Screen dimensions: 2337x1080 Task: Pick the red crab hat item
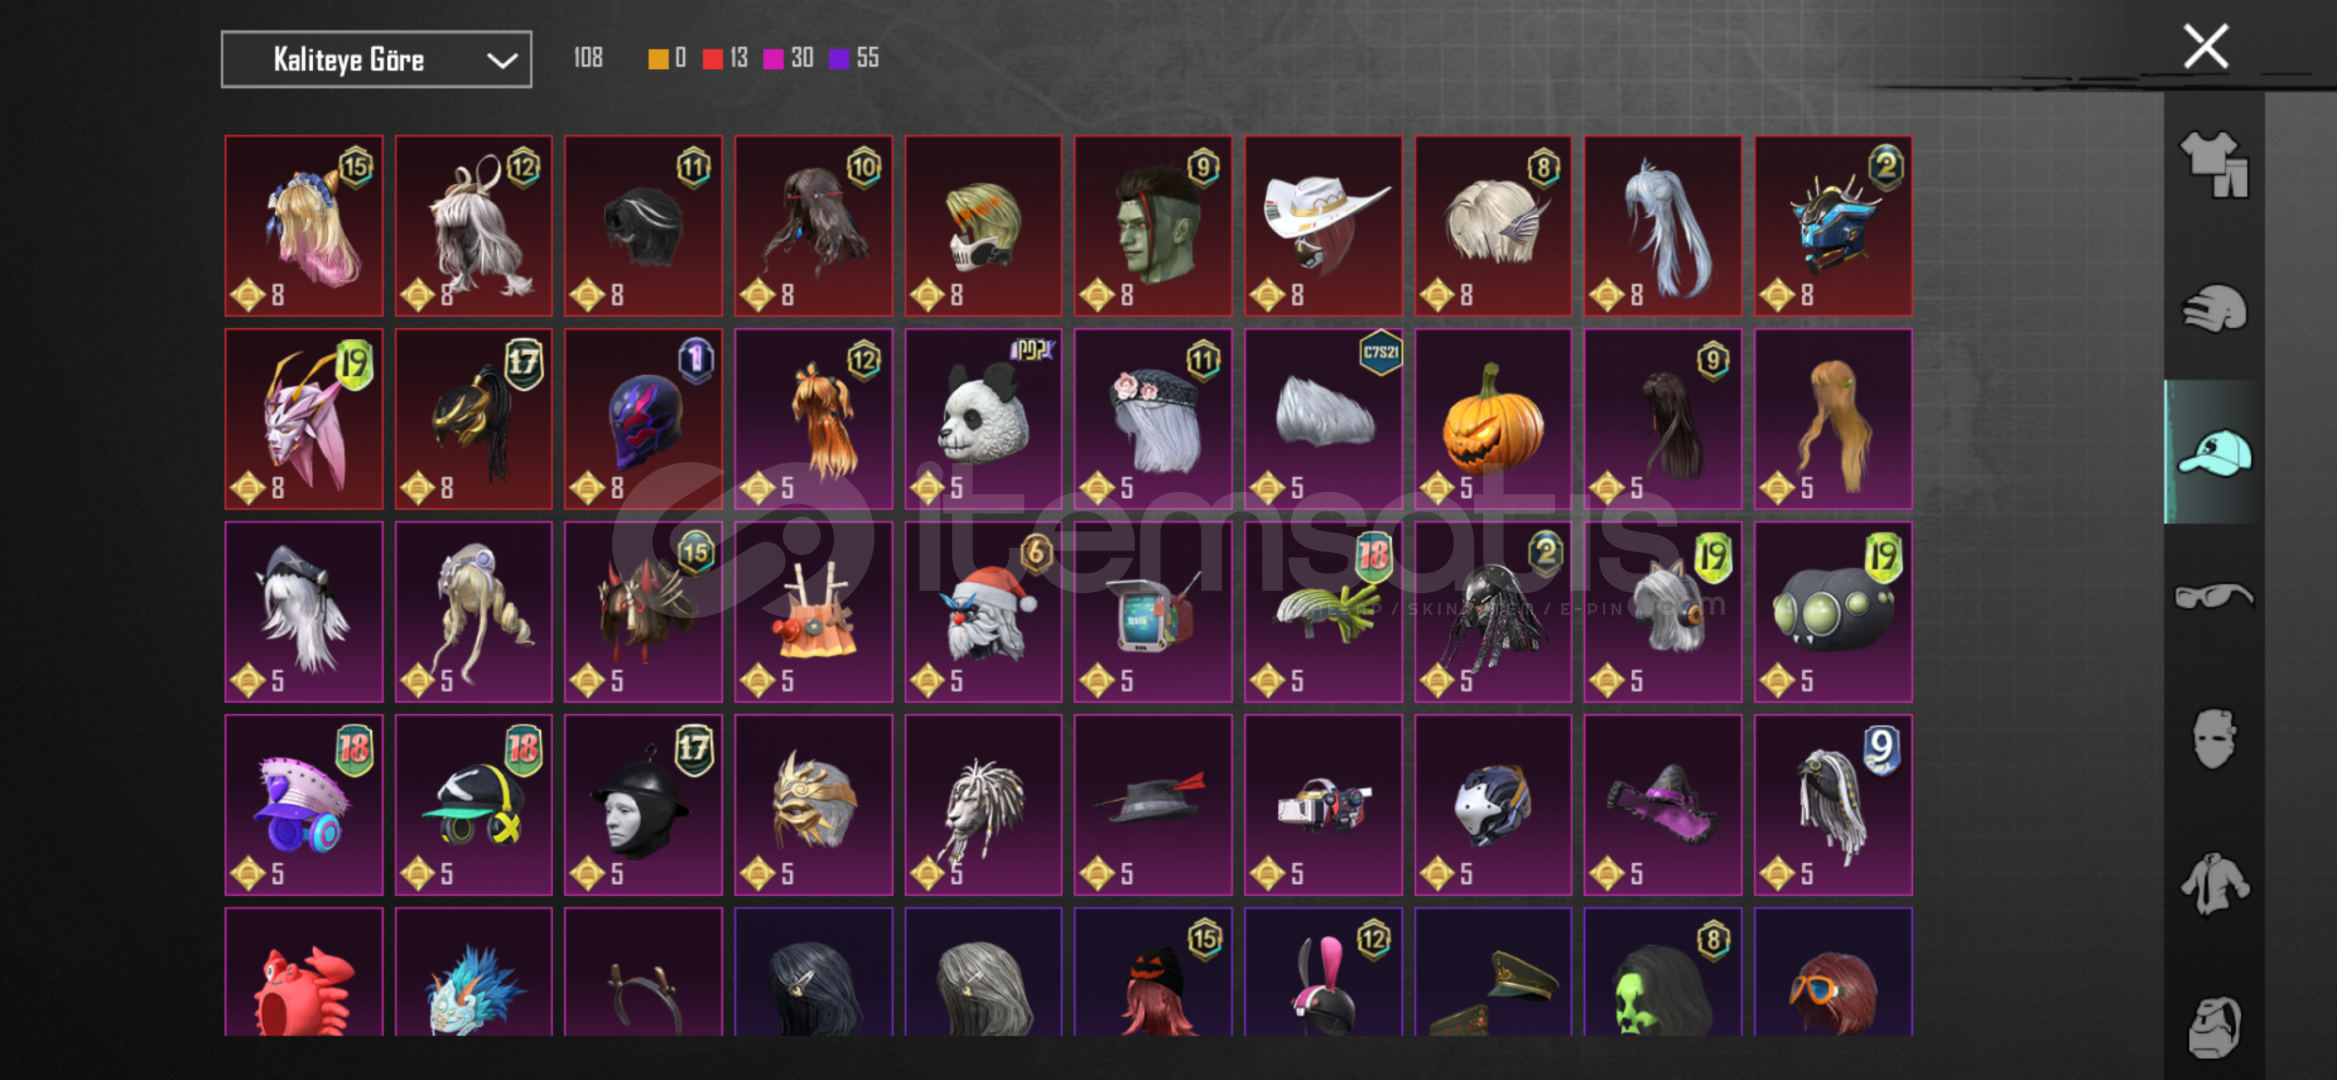click(304, 972)
